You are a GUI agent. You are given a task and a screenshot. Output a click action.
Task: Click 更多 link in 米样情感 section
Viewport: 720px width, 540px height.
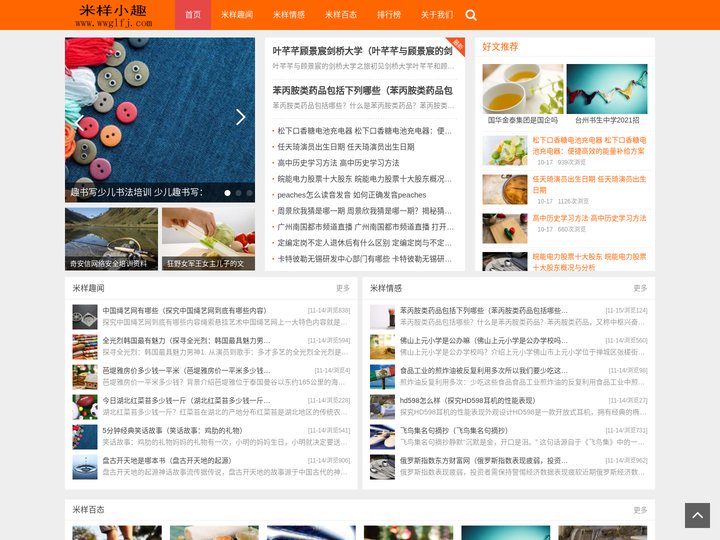pos(640,288)
